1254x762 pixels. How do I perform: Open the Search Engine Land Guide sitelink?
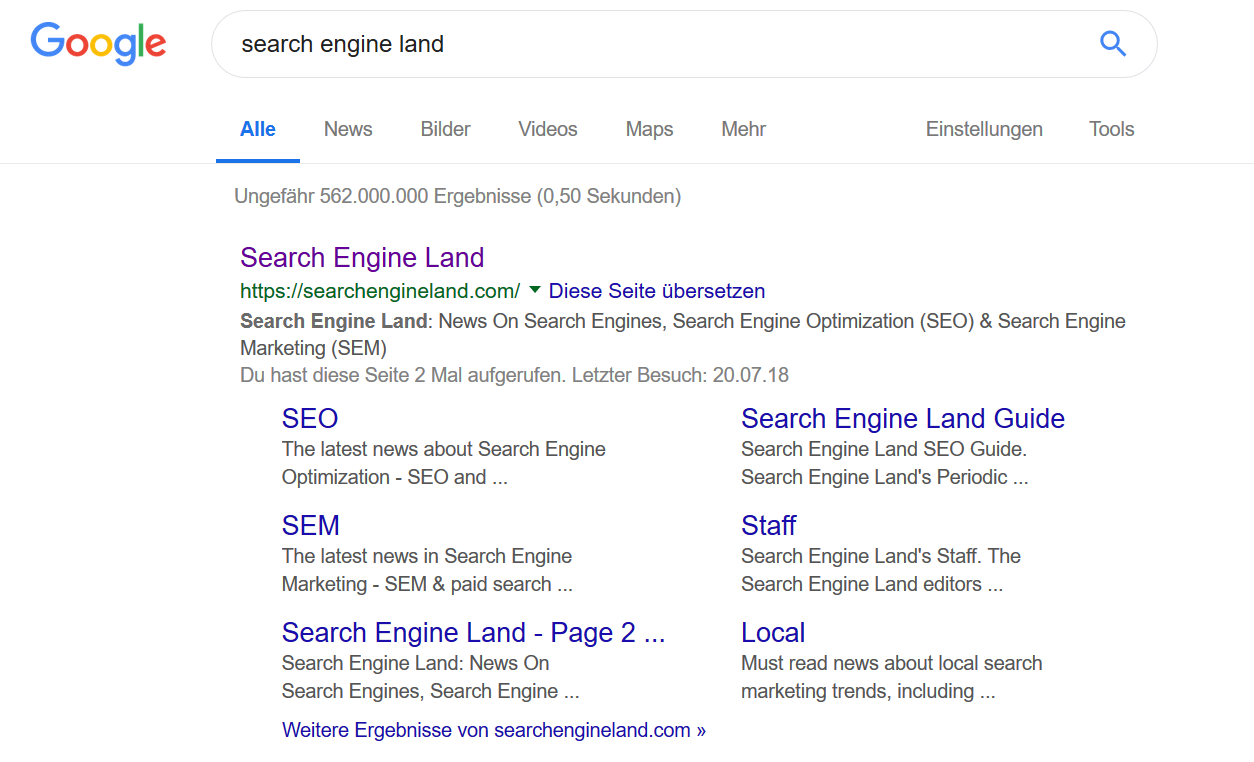click(902, 418)
